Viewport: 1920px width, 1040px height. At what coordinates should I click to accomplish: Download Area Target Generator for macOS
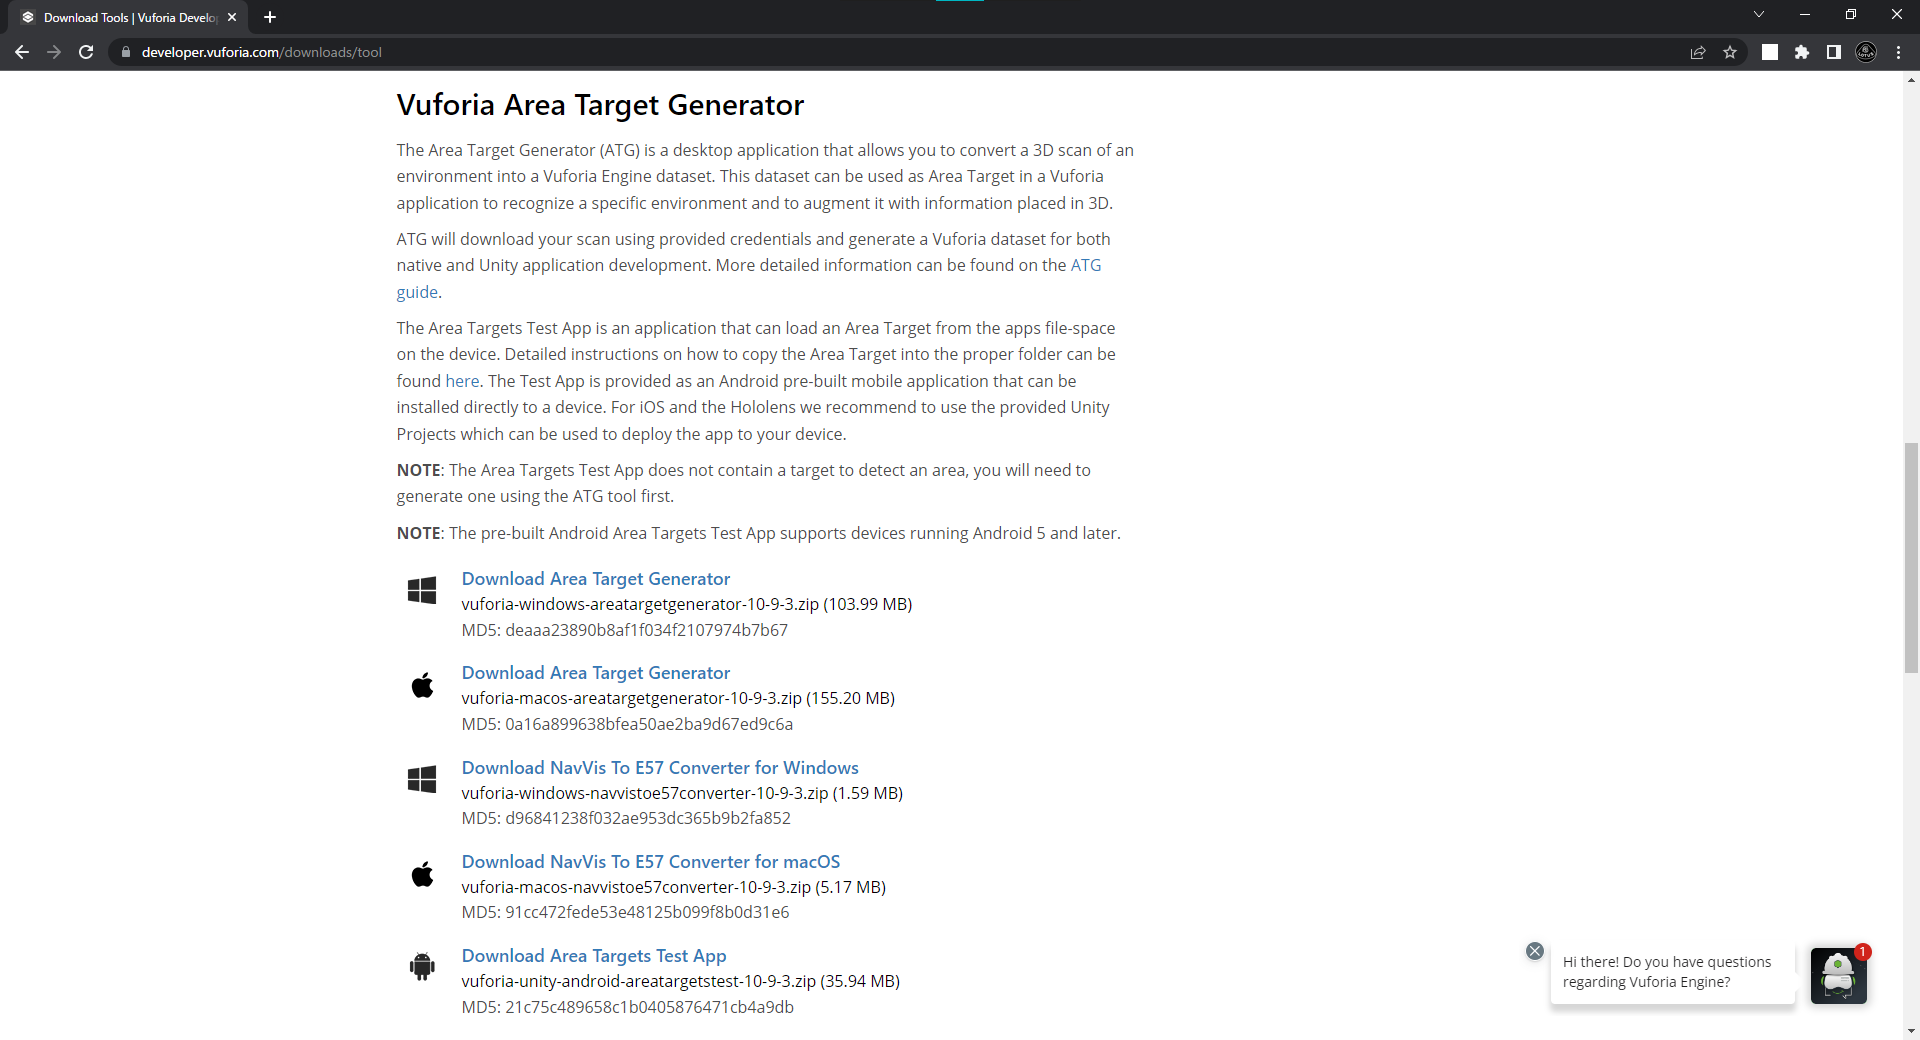595,673
